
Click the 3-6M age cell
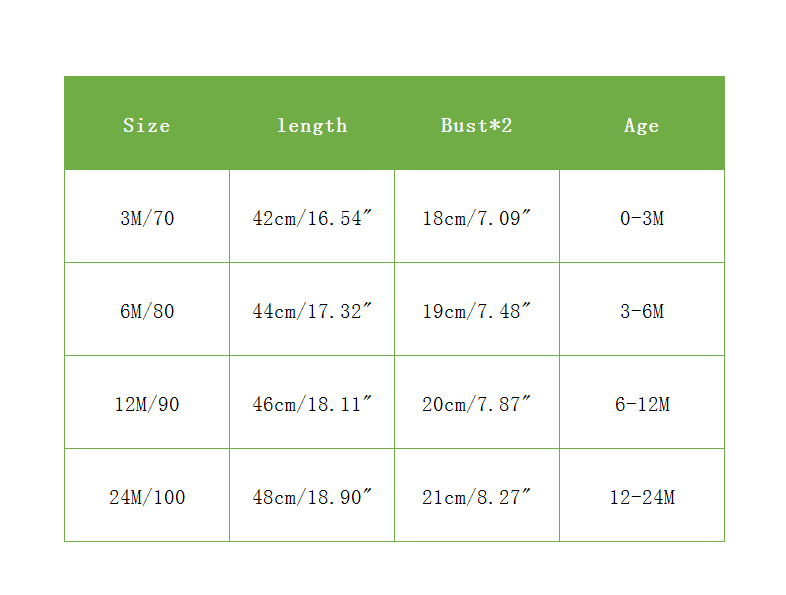(x=642, y=311)
